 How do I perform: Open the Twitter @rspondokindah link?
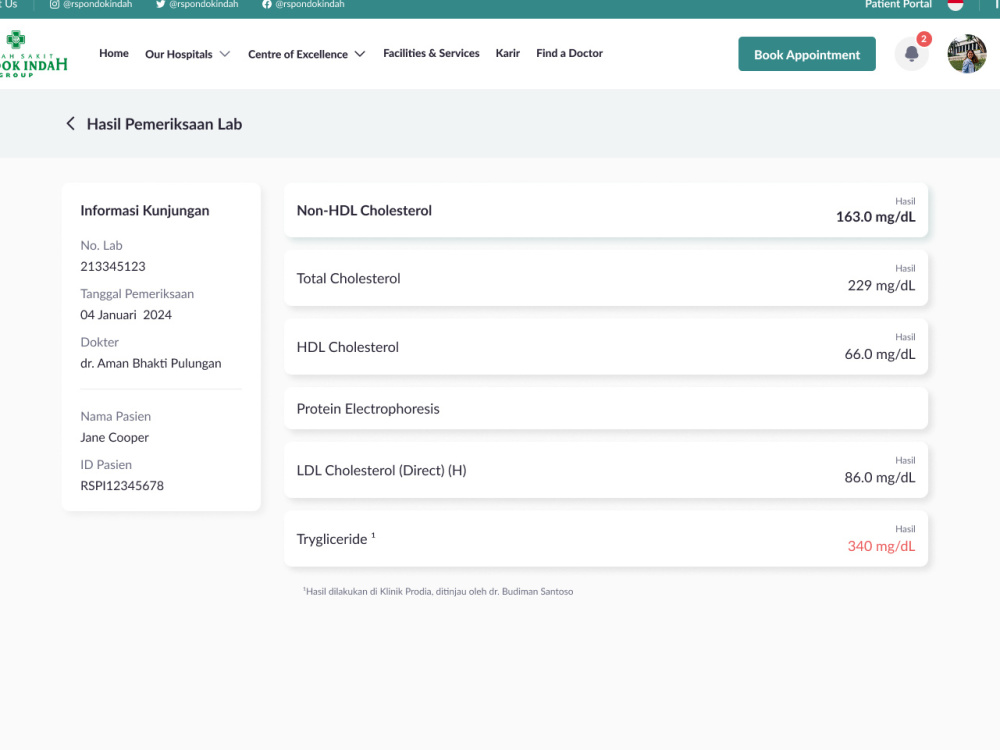[x=197, y=4]
